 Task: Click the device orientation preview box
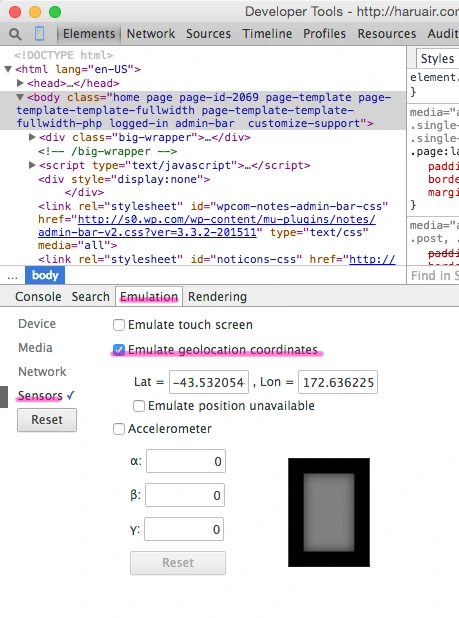pyautogui.click(x=329, y=512)
